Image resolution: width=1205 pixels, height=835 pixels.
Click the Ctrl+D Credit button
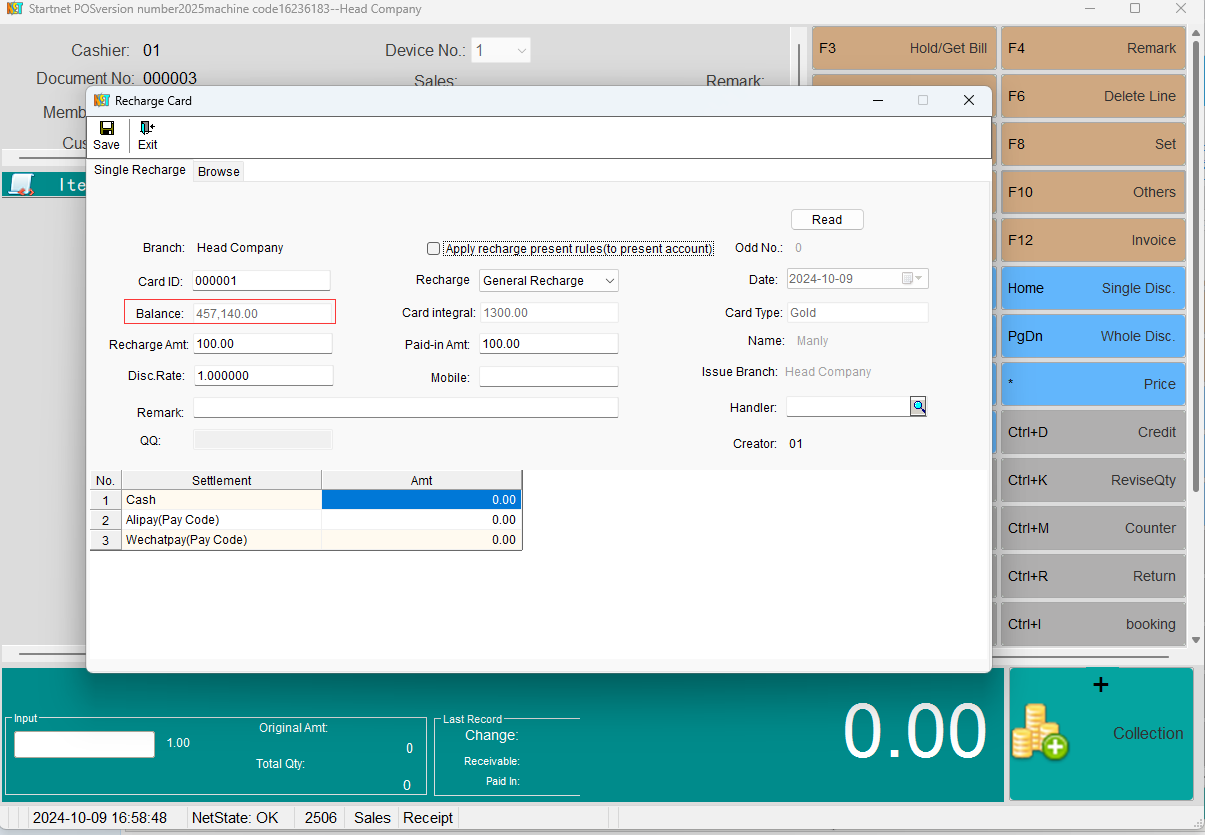point(1093,432)
